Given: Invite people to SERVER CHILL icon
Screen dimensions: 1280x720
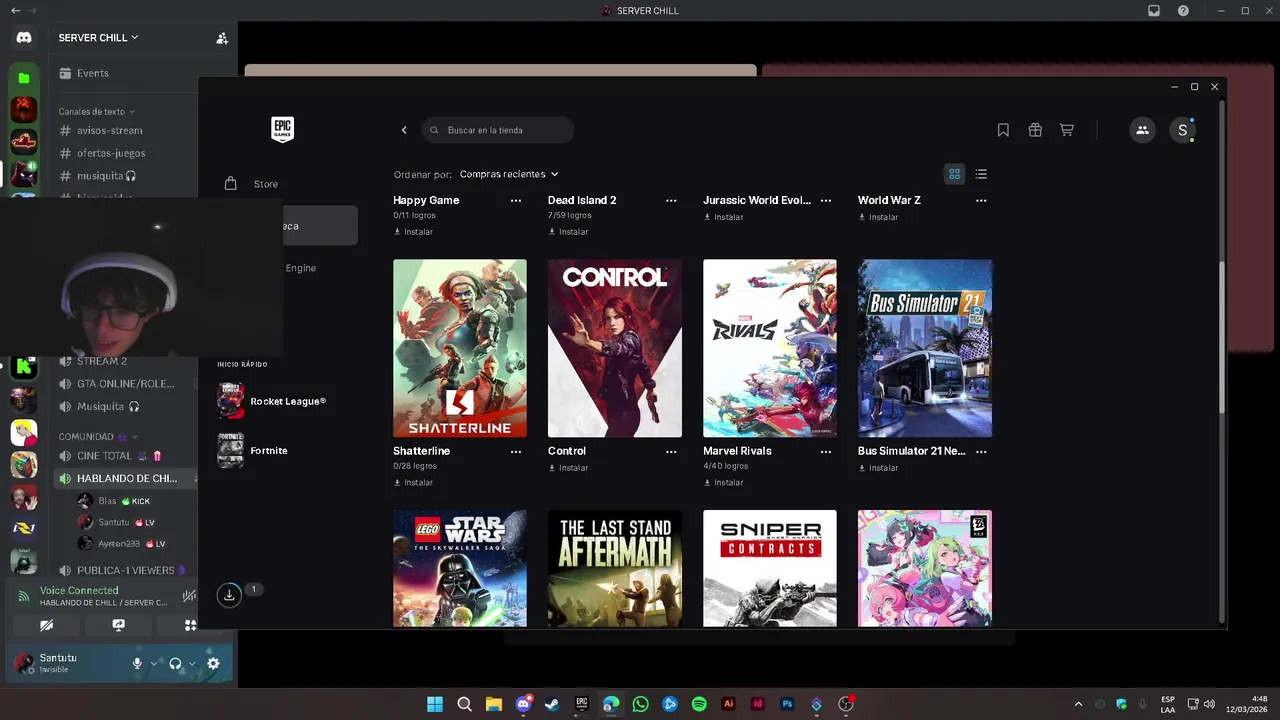Looking at the screenshot, I should (222, 38).
